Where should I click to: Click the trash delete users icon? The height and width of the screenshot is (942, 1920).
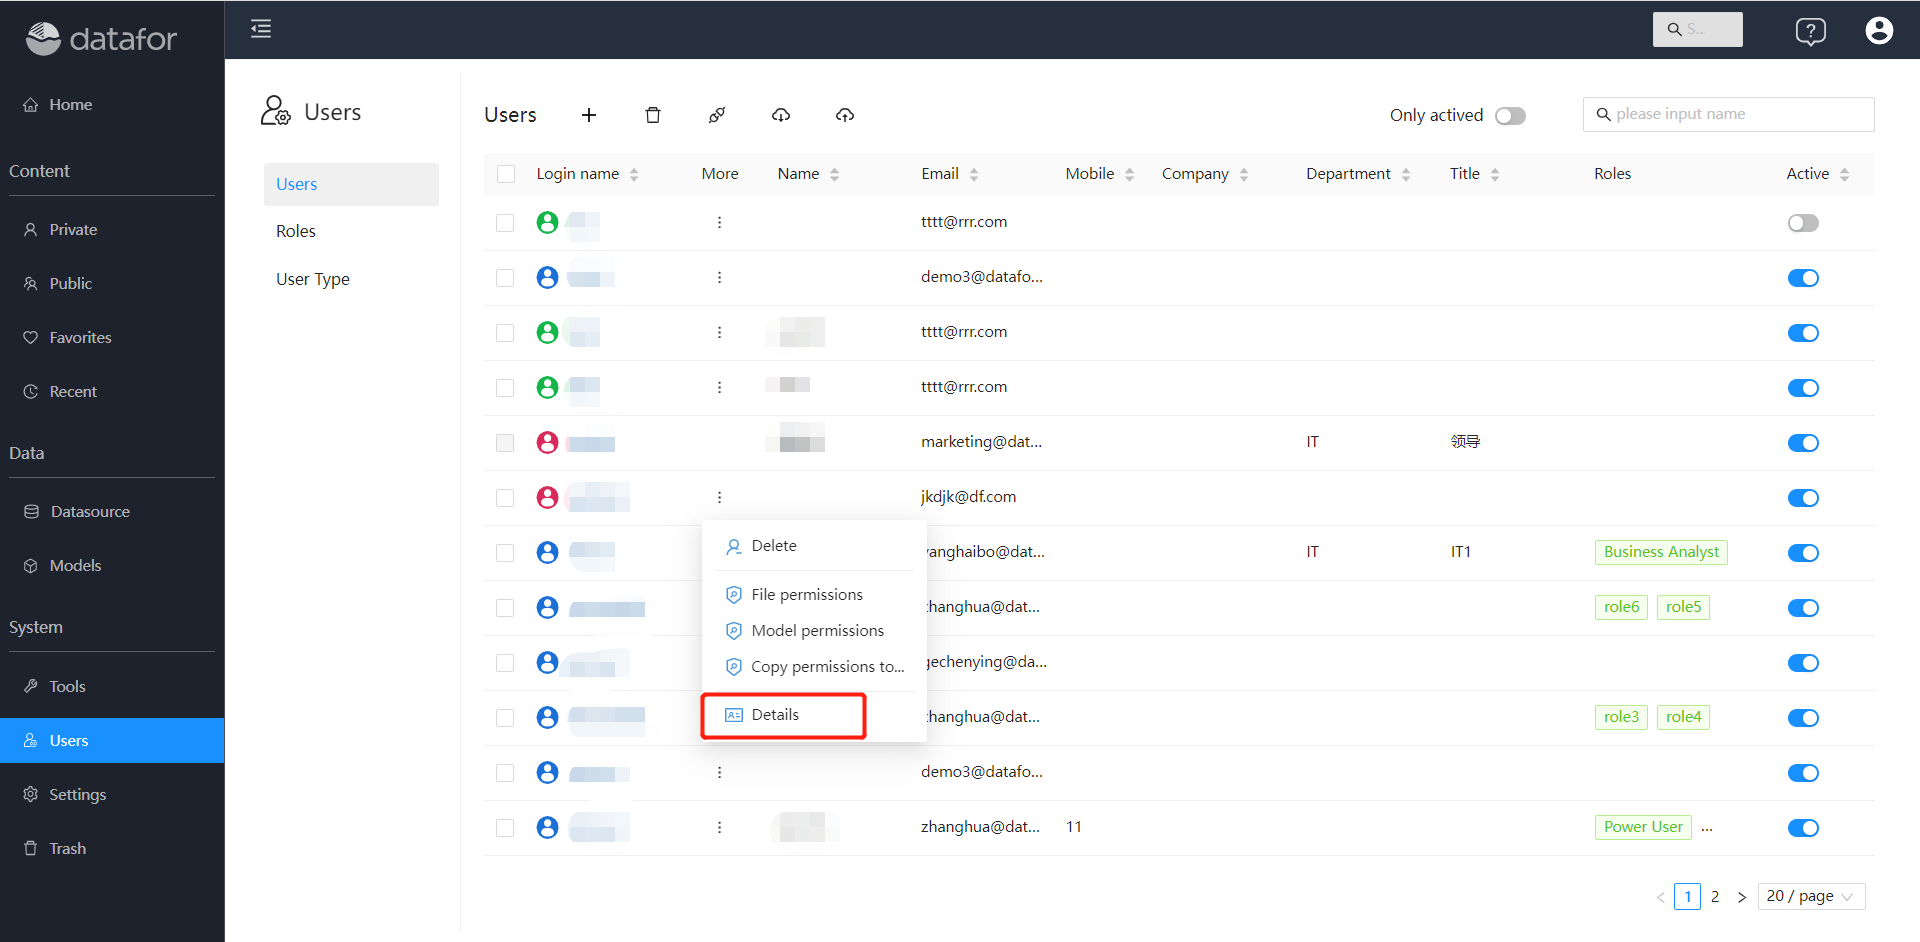[653, 115]
